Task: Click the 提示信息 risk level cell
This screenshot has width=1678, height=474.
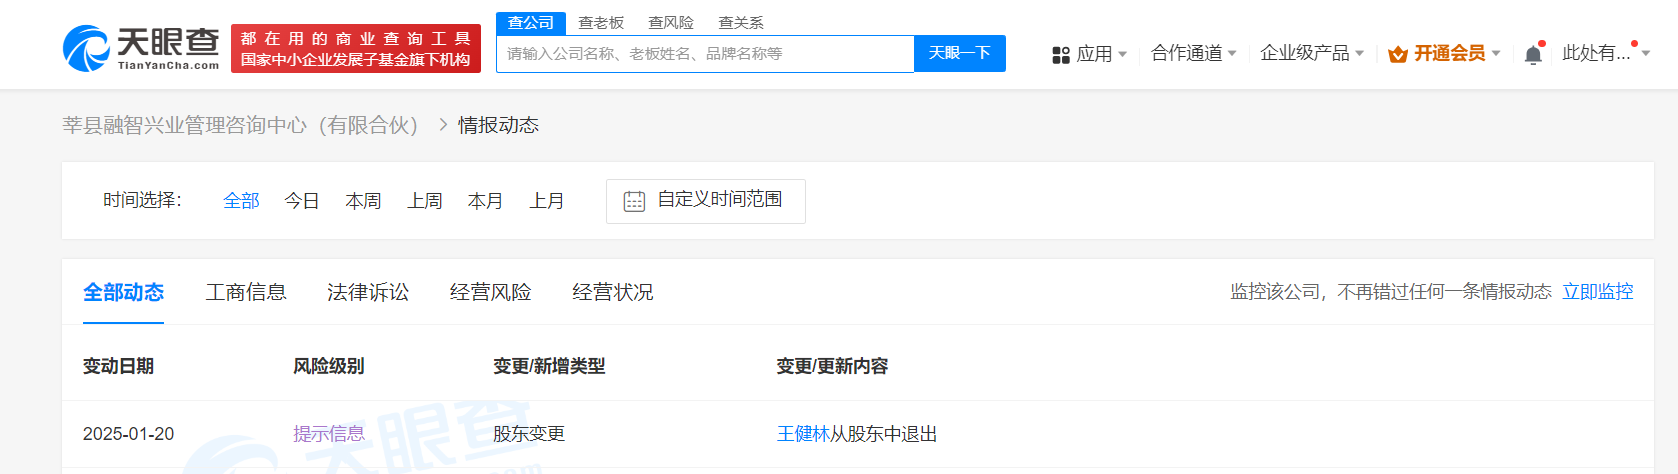Action: pos(329,434)
